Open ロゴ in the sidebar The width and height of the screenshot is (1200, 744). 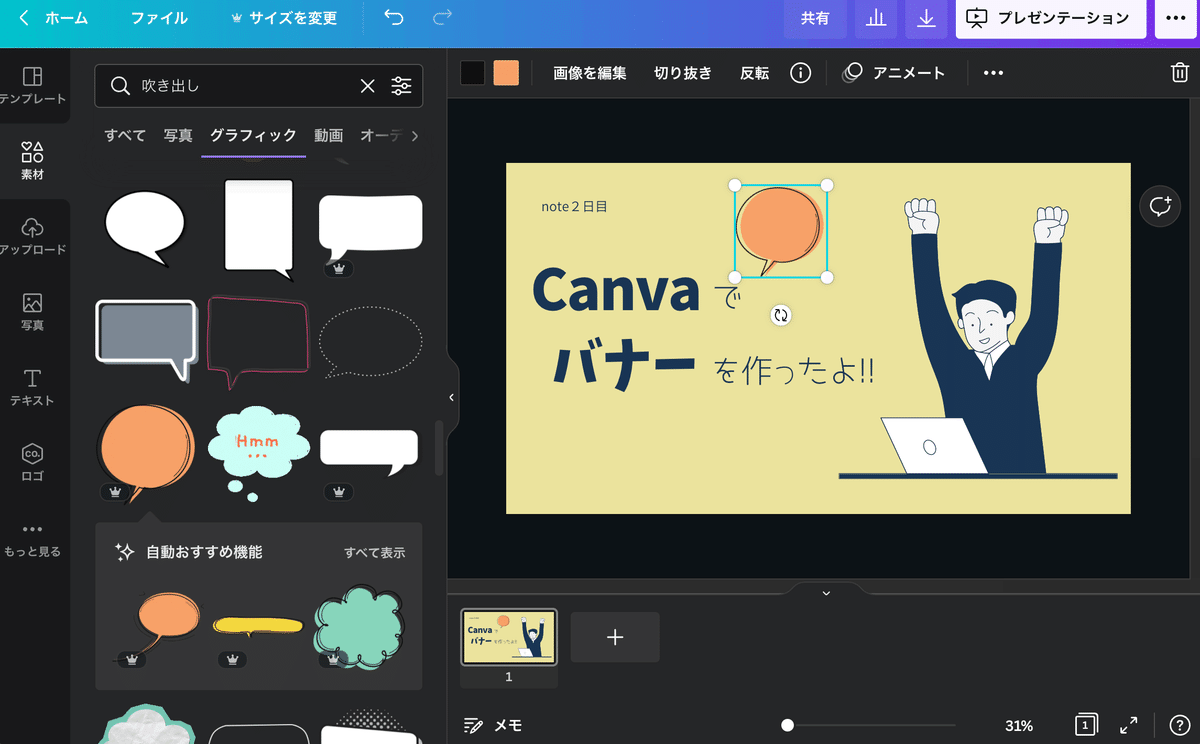pyautogui.click(x=33, y=463)
